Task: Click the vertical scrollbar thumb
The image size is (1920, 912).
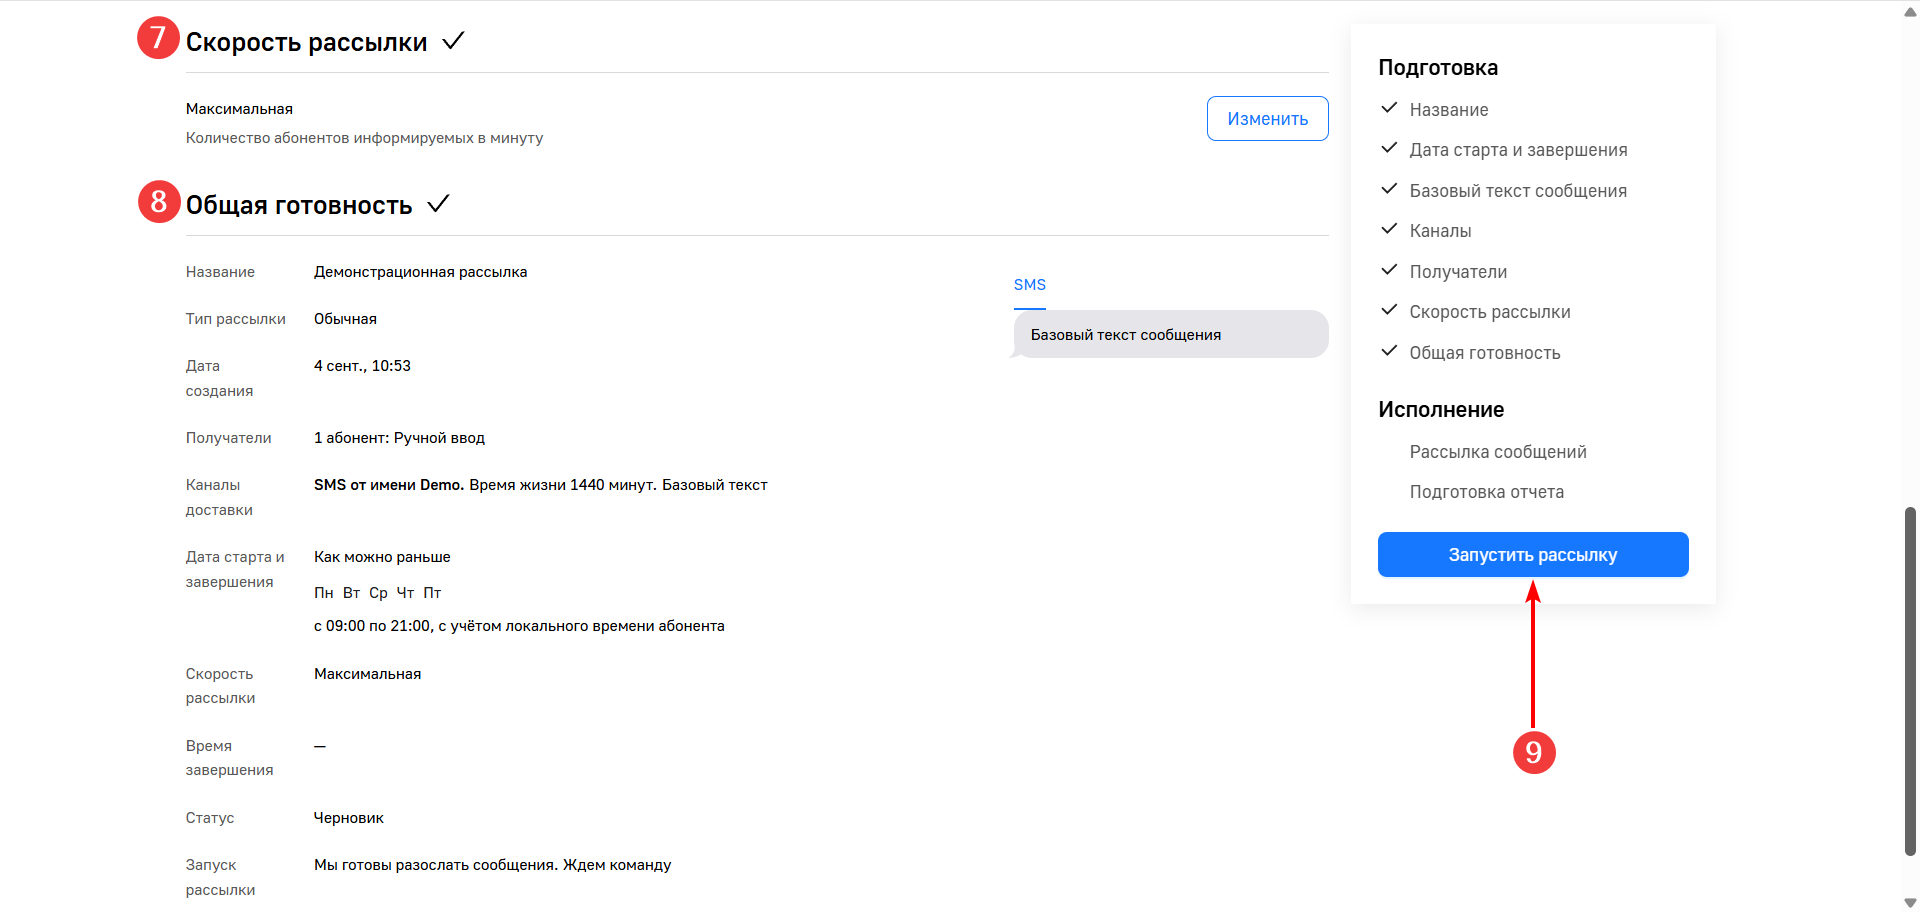Action: tap(1910, 680)
